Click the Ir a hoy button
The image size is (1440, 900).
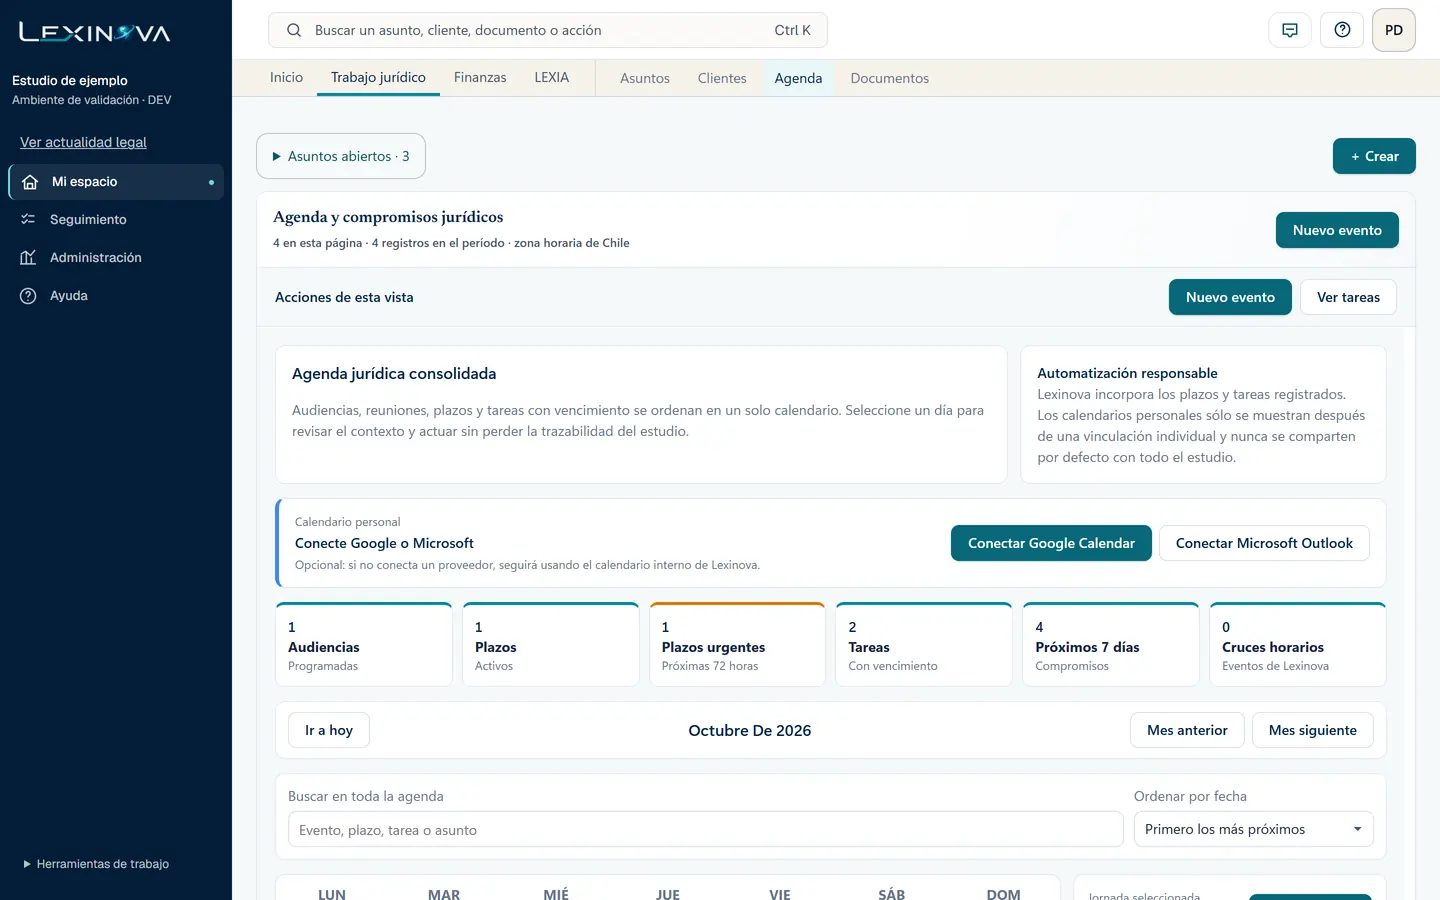329,730
